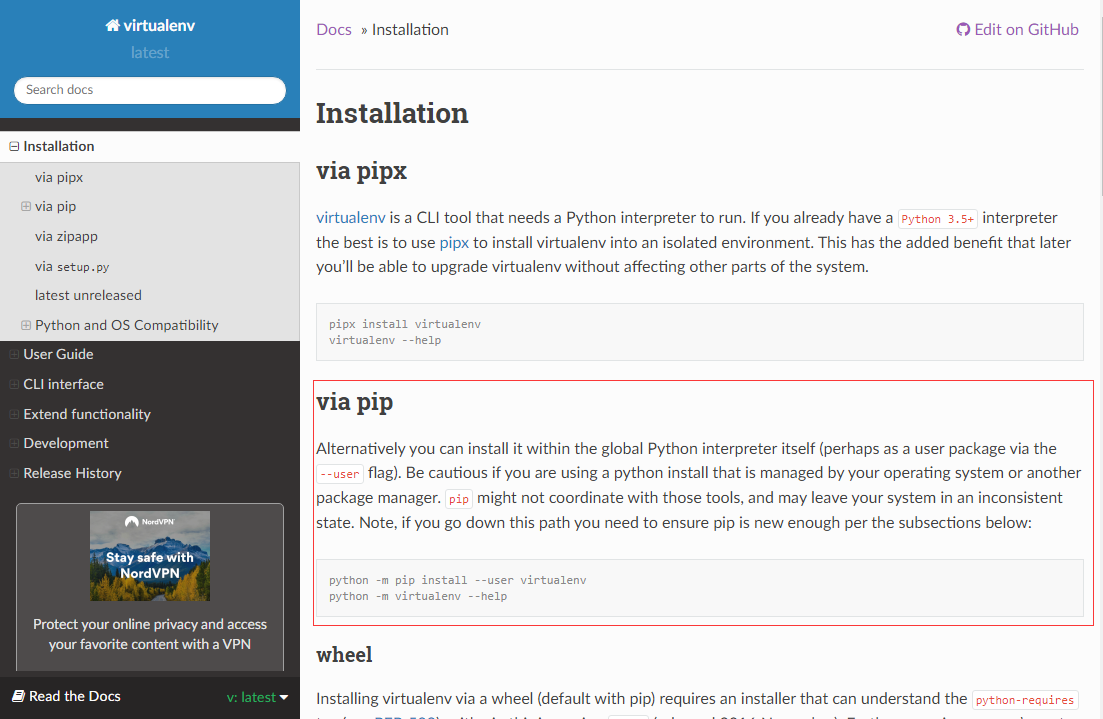Click the Docs breadcrumb link
Screen dimensions: 1103x719
point(334,30)
